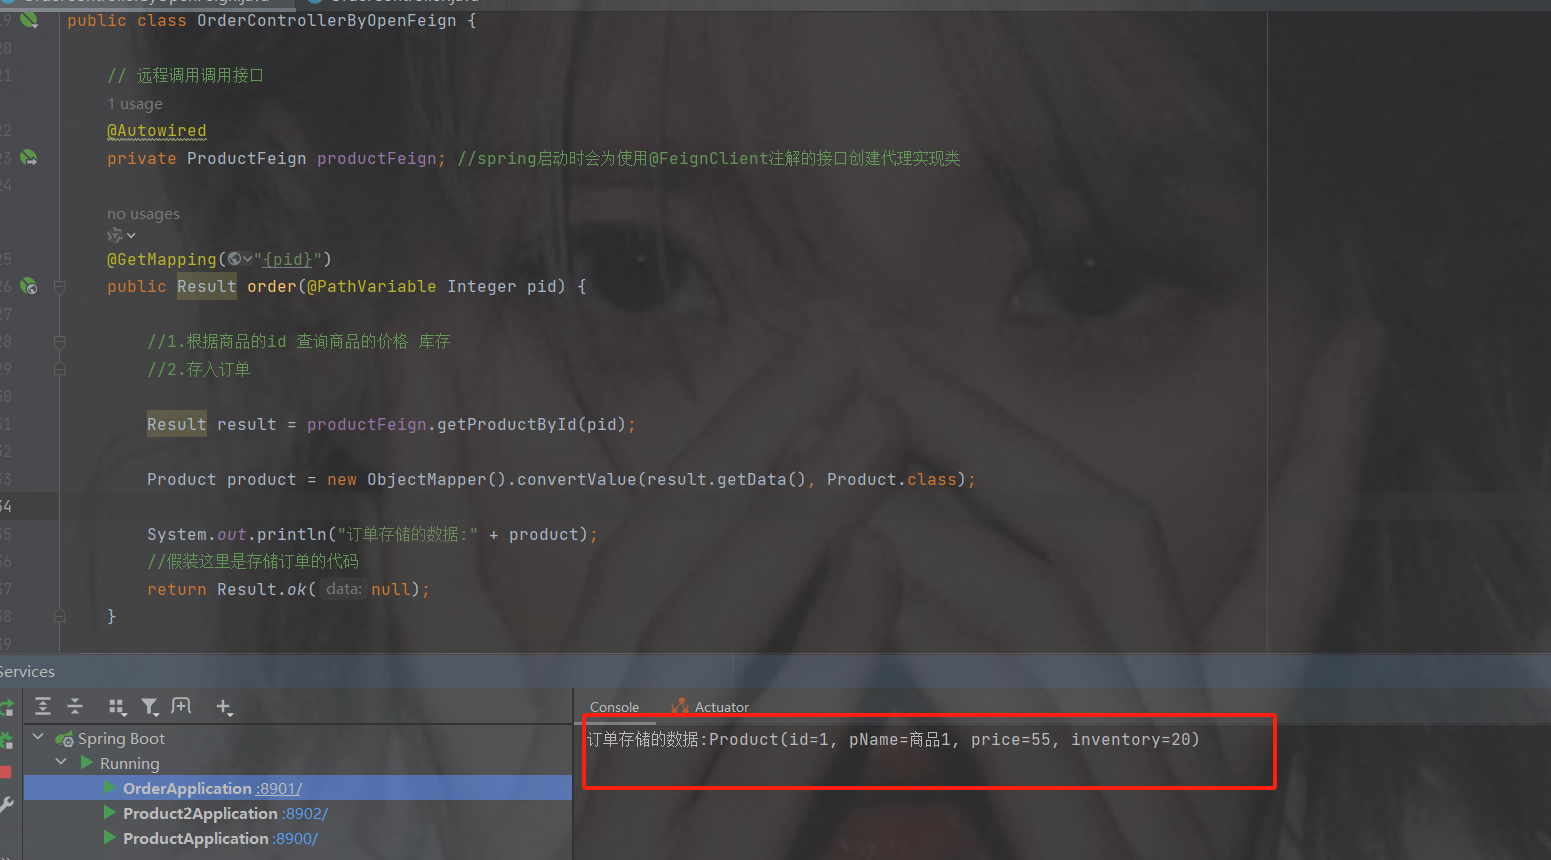The width and height of the screenshot is (1551, 860).
Task: Toggle fold marker at method closing brace
Action: [59, 616]
